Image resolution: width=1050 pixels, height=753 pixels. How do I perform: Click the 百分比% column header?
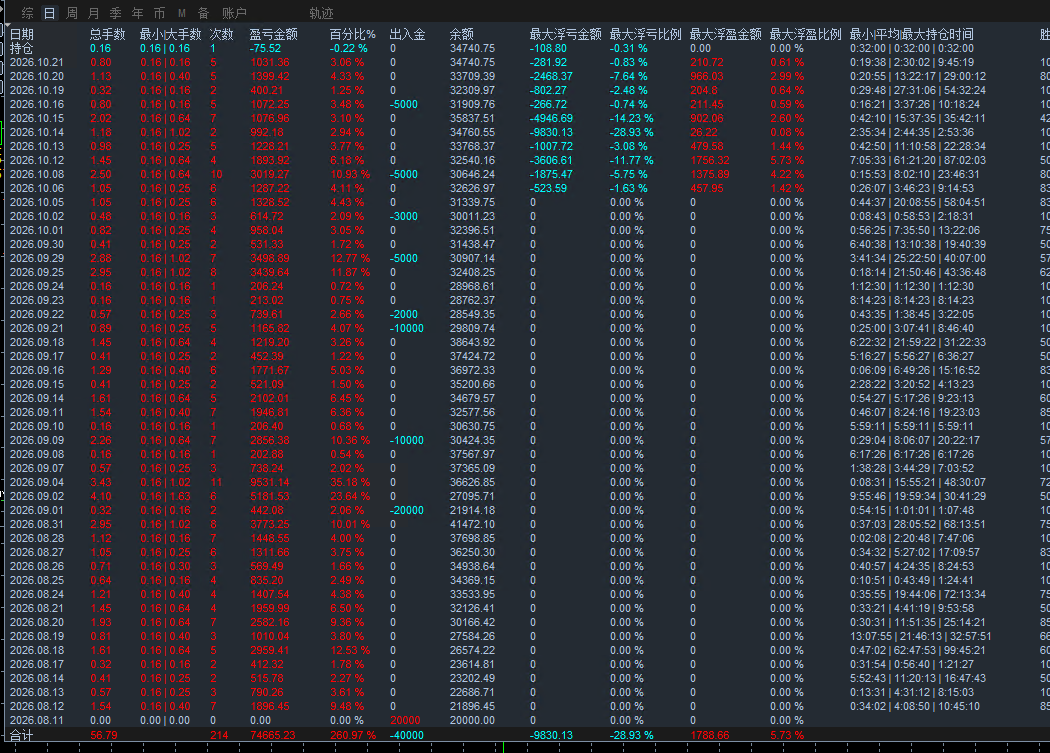coord(353,34)
